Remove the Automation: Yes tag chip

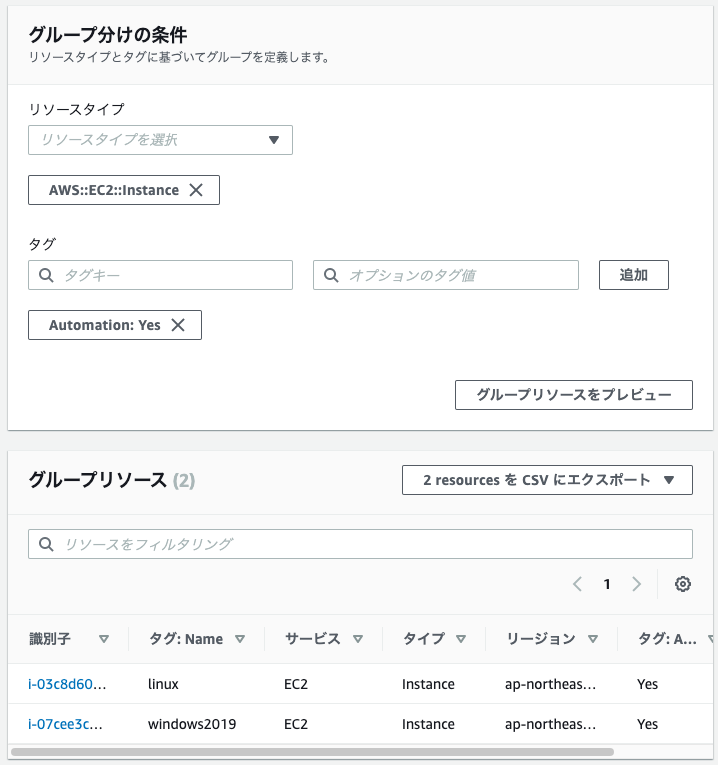coord(178,325)
